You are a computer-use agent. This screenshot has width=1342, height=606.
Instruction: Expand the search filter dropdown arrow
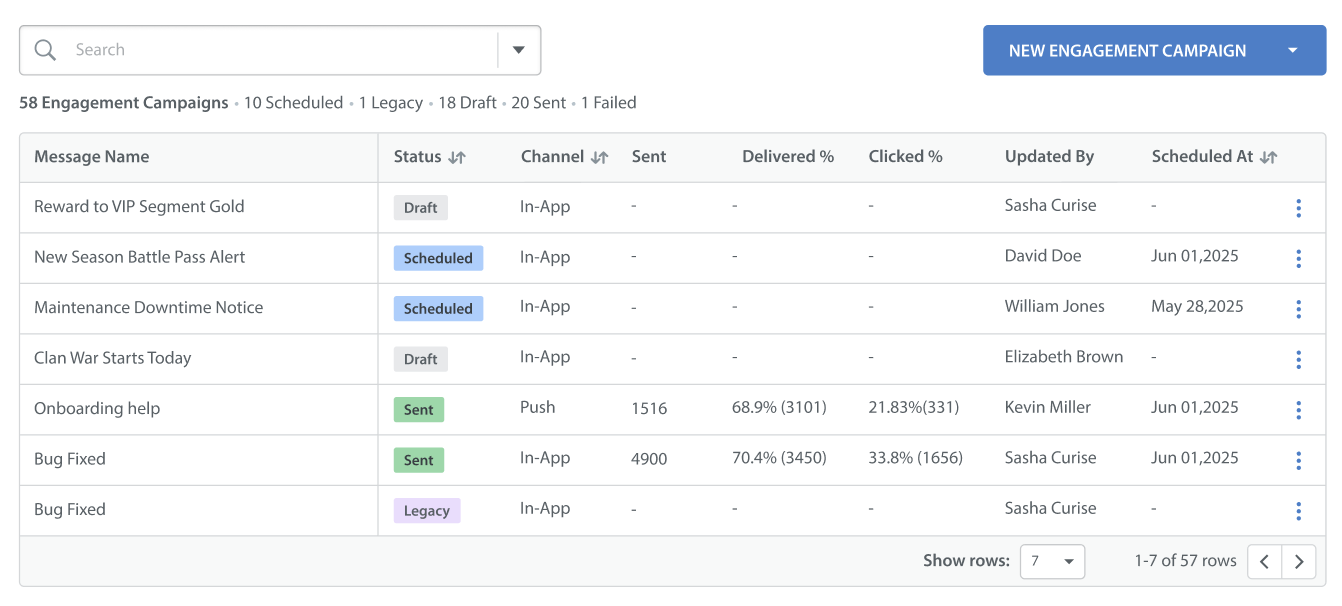519,50
